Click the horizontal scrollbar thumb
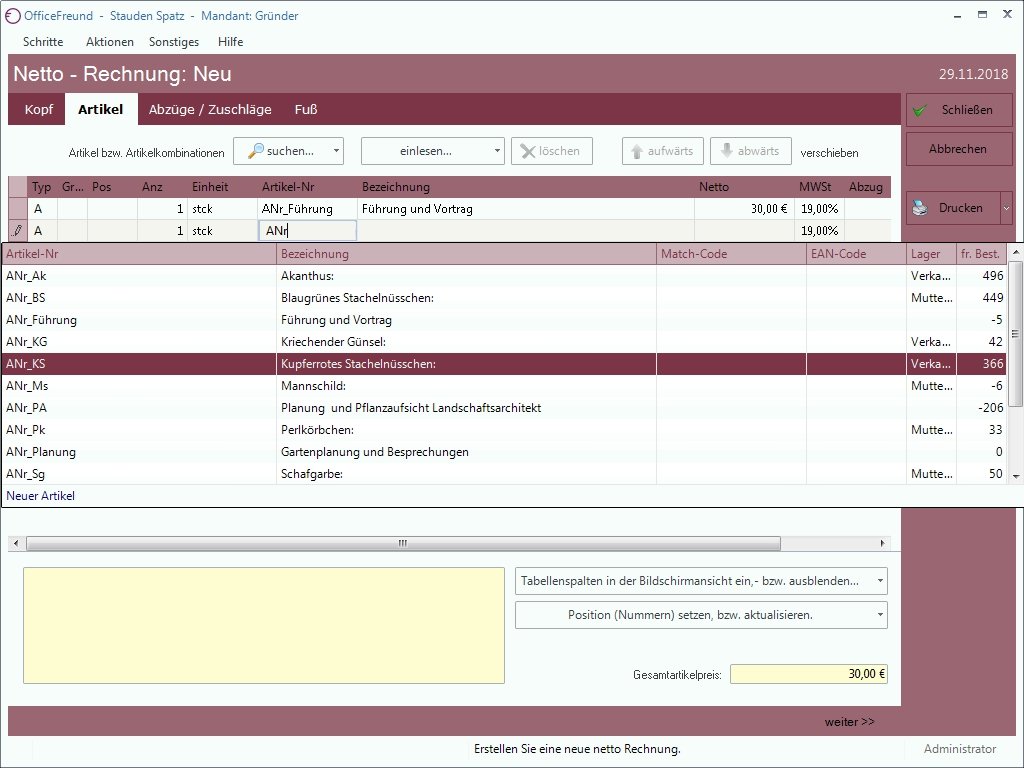This screenshot has height=768, width=1024. [402, 544]
